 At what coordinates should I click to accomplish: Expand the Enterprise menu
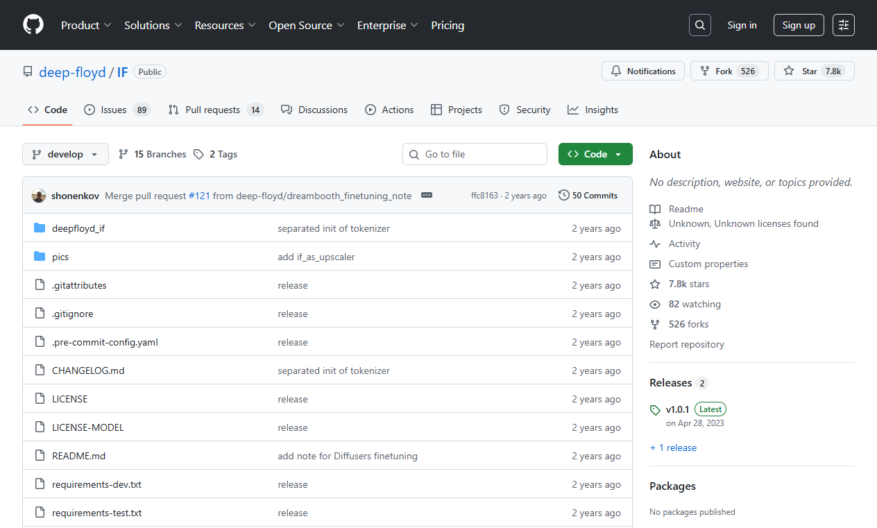tap(387, 25)
